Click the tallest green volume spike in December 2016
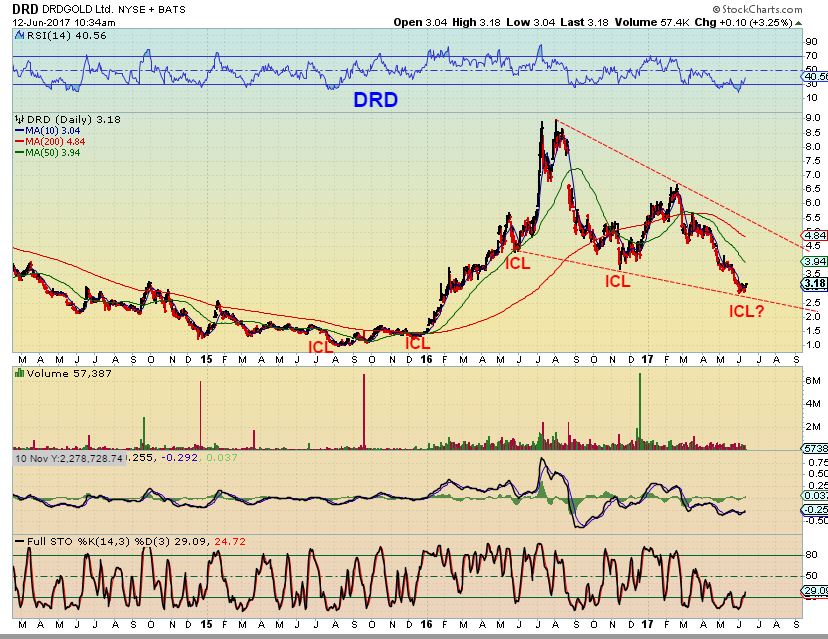Viewport: 828px width, 639px height. coord(639,411)
